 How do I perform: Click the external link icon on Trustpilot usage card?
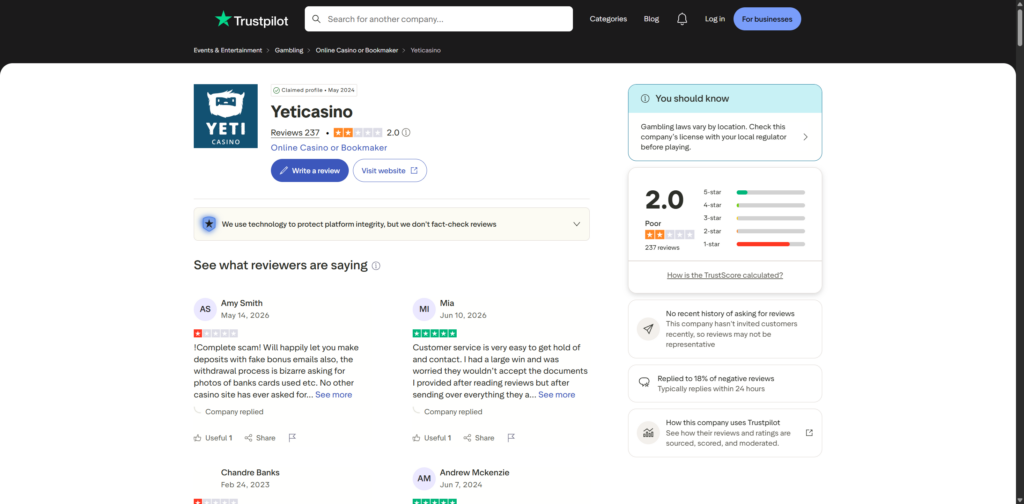[x=809, y=432]
